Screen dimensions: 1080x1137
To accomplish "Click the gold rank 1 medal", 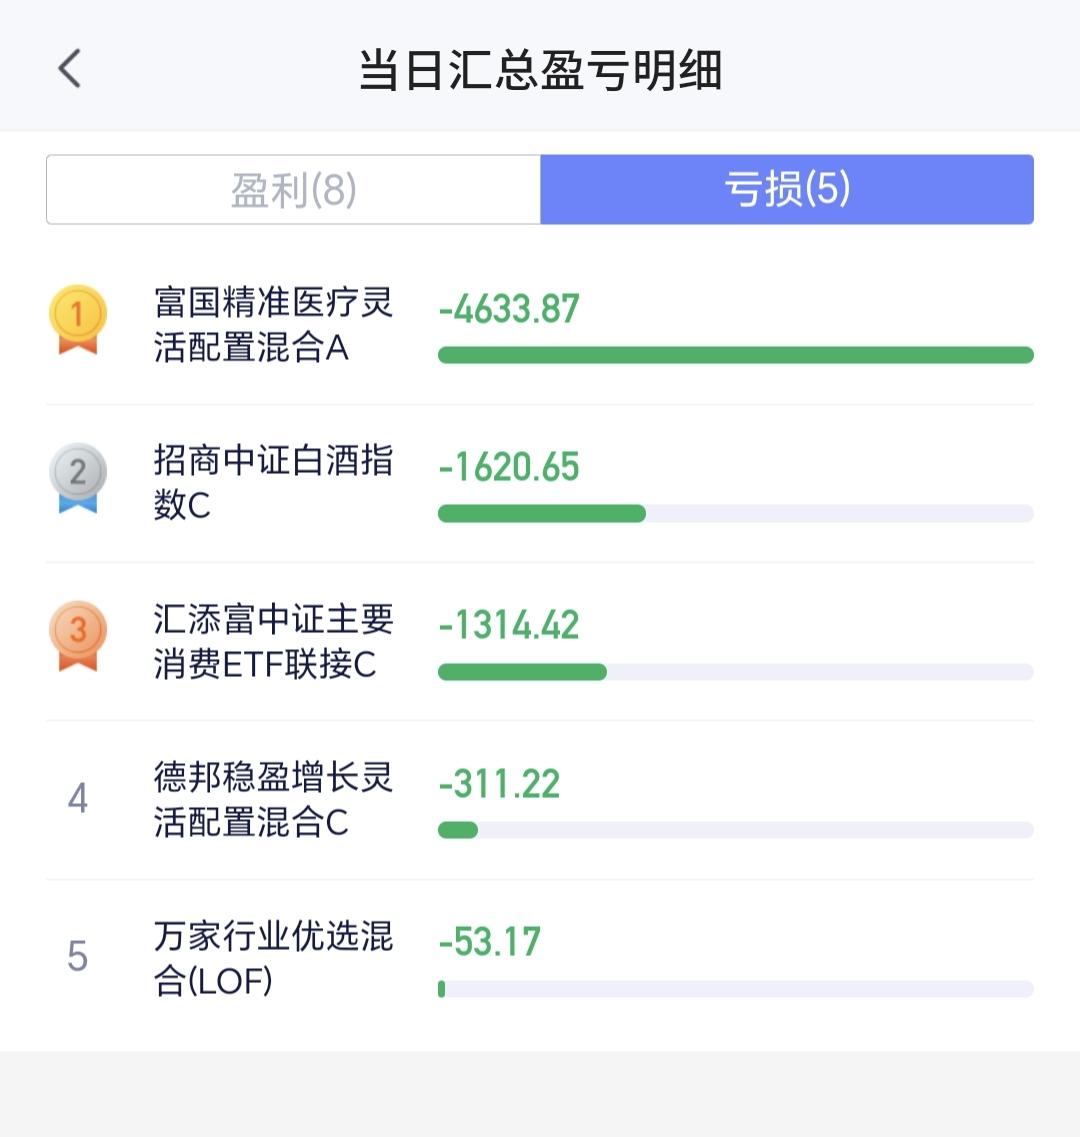I will click(x=78, y=320).
